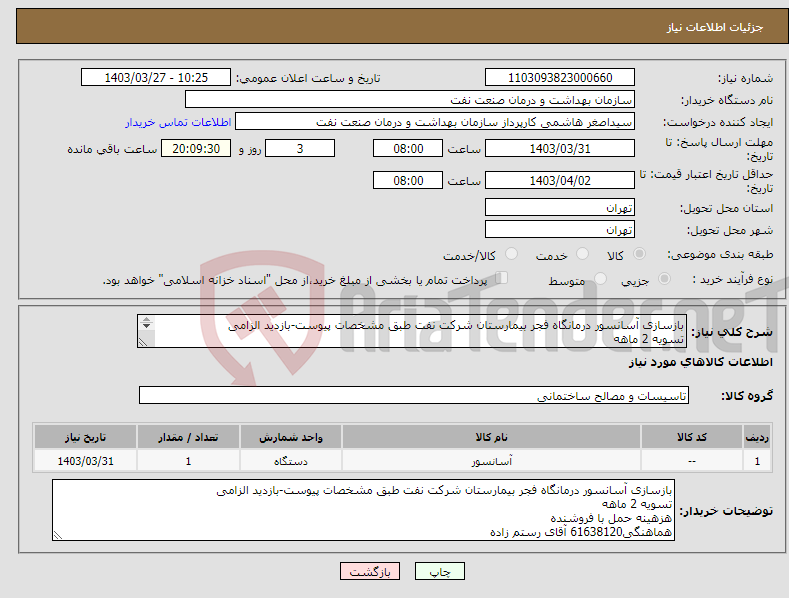Click the response deadline hour 08:00 field

(x=408, y=148)
